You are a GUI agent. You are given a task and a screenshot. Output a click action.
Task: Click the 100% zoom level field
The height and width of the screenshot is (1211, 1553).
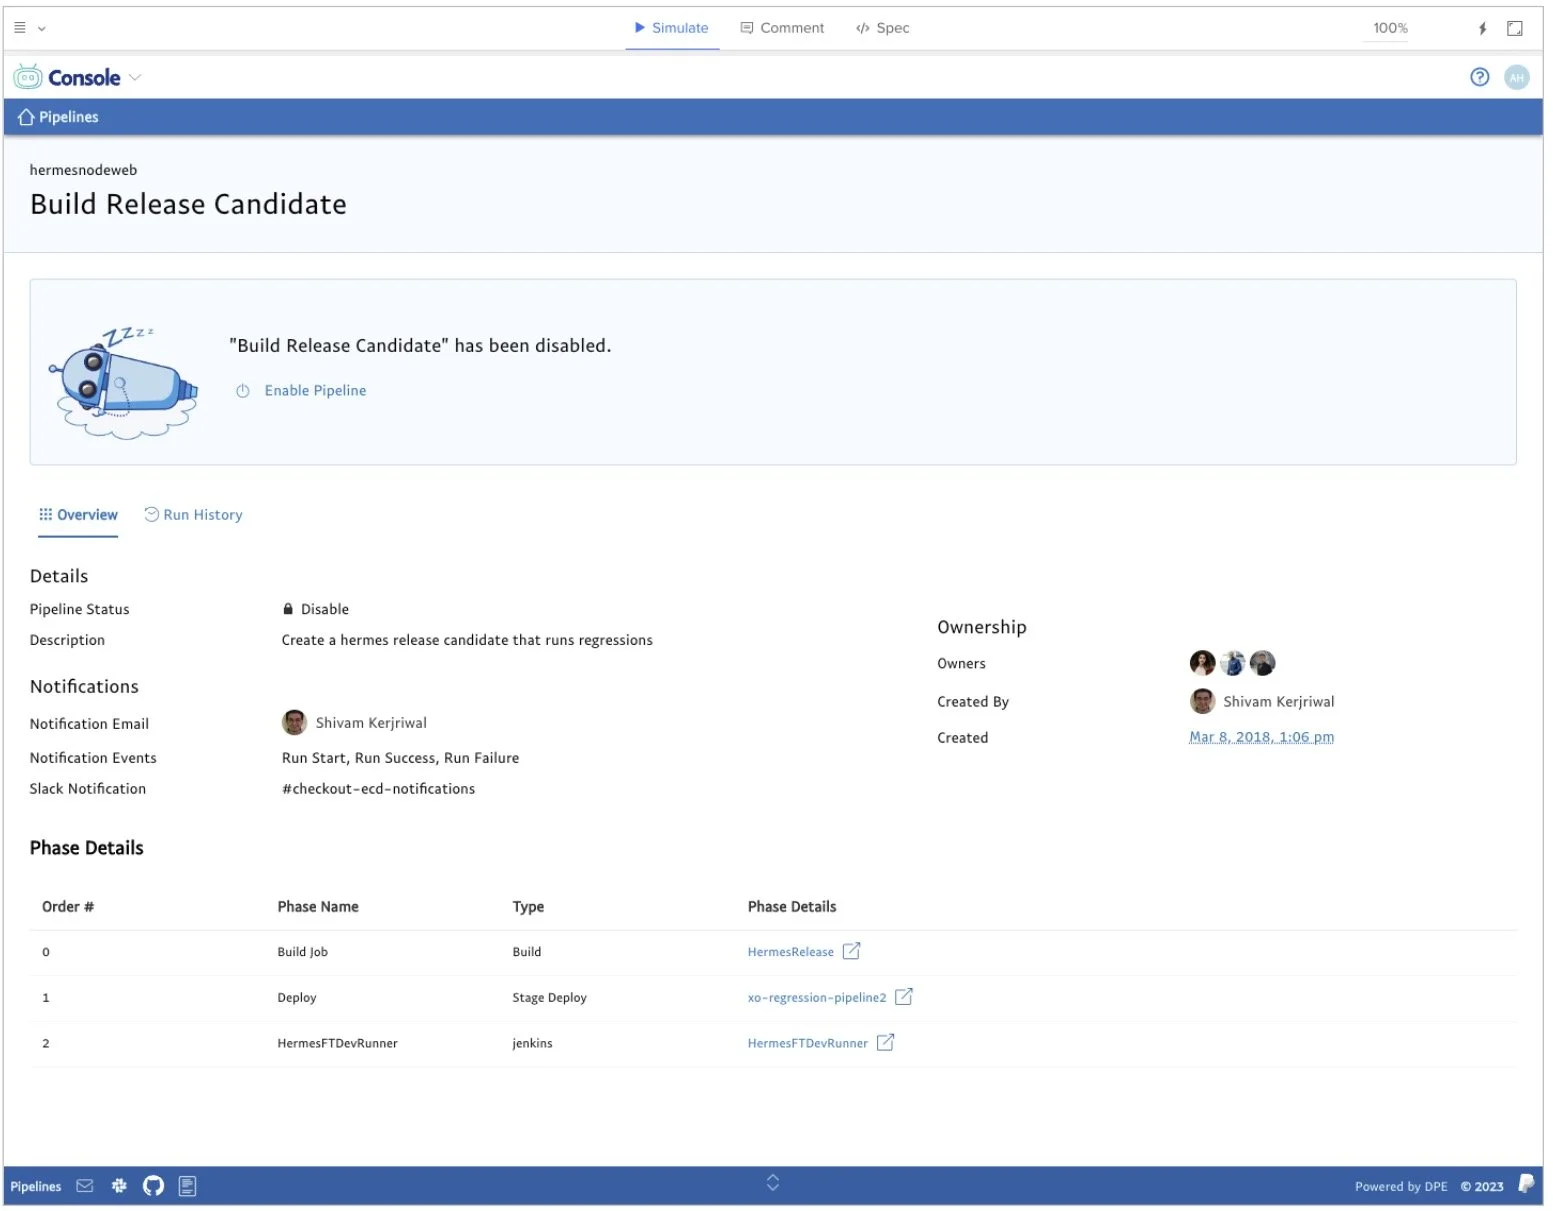pyautogui.click(x=1391, y=28)
